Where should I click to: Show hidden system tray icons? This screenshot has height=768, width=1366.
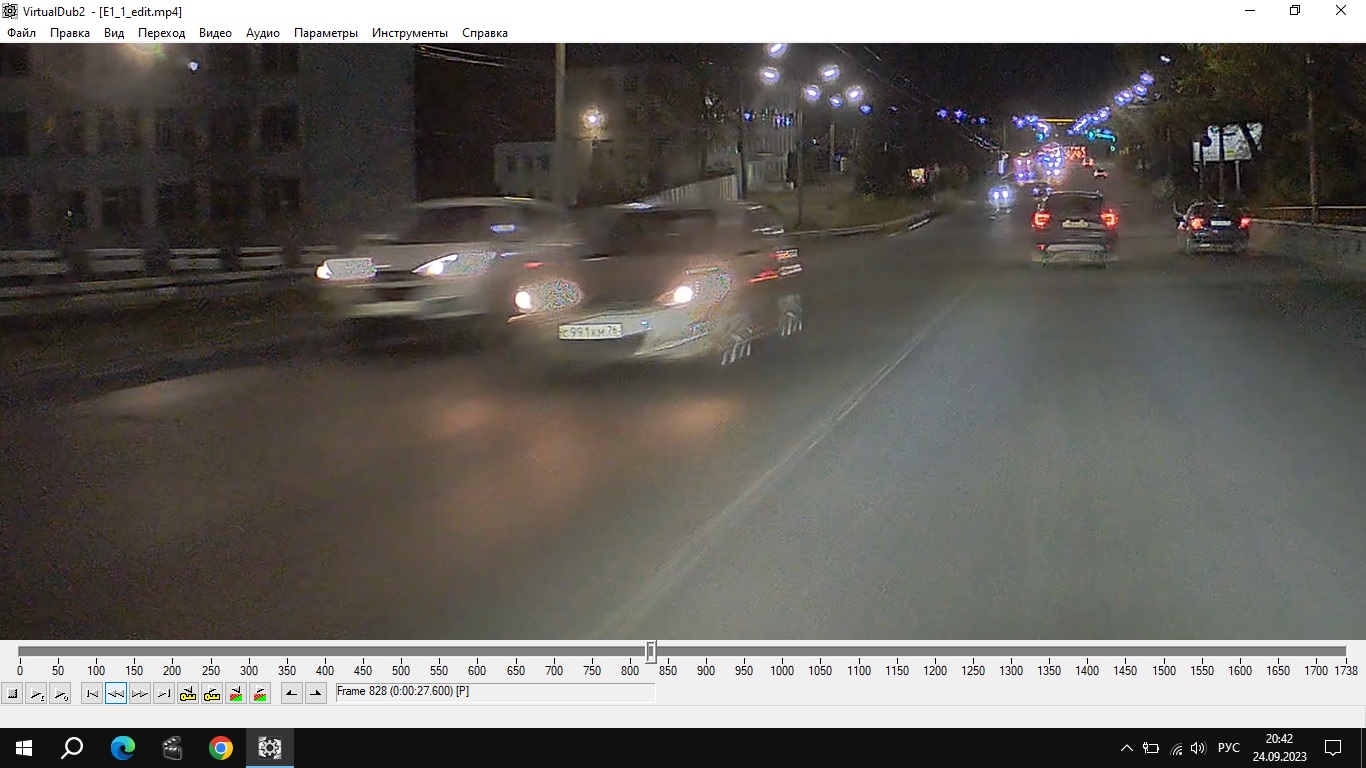coord(1126,748)
